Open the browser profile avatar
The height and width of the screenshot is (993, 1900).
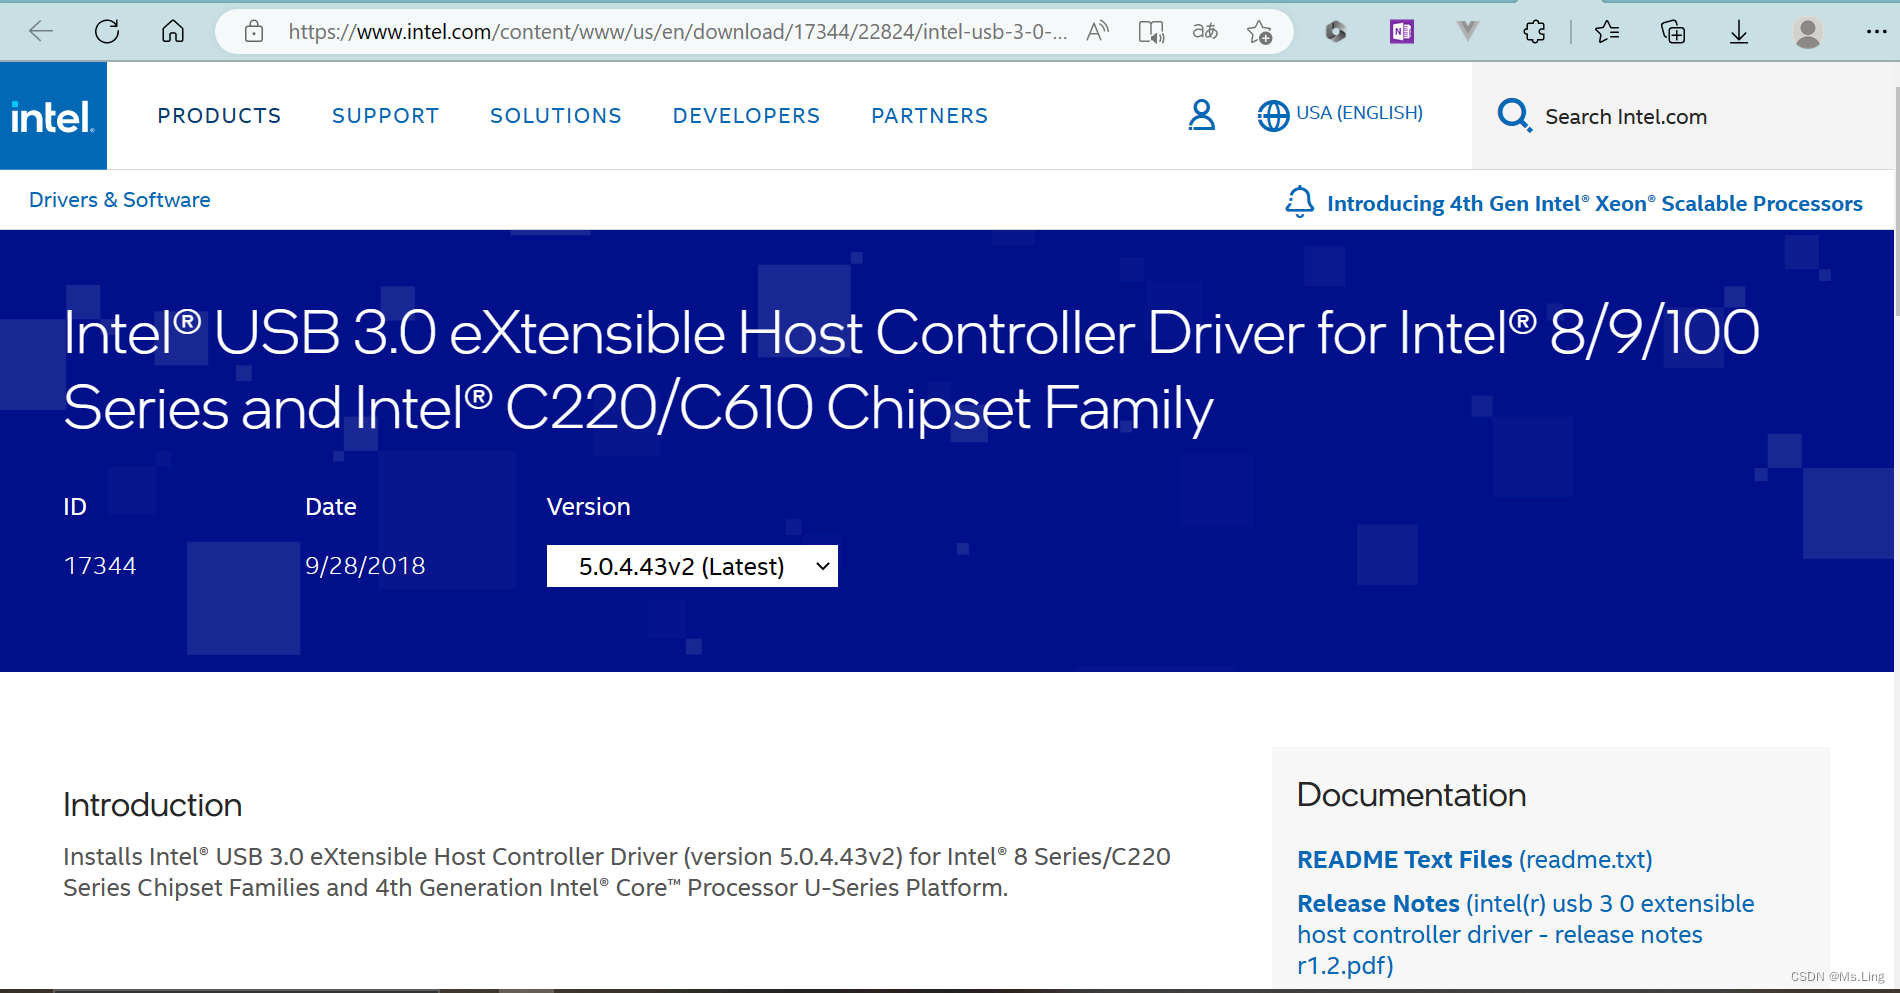pyautogui.click(x=1807, y=32)
